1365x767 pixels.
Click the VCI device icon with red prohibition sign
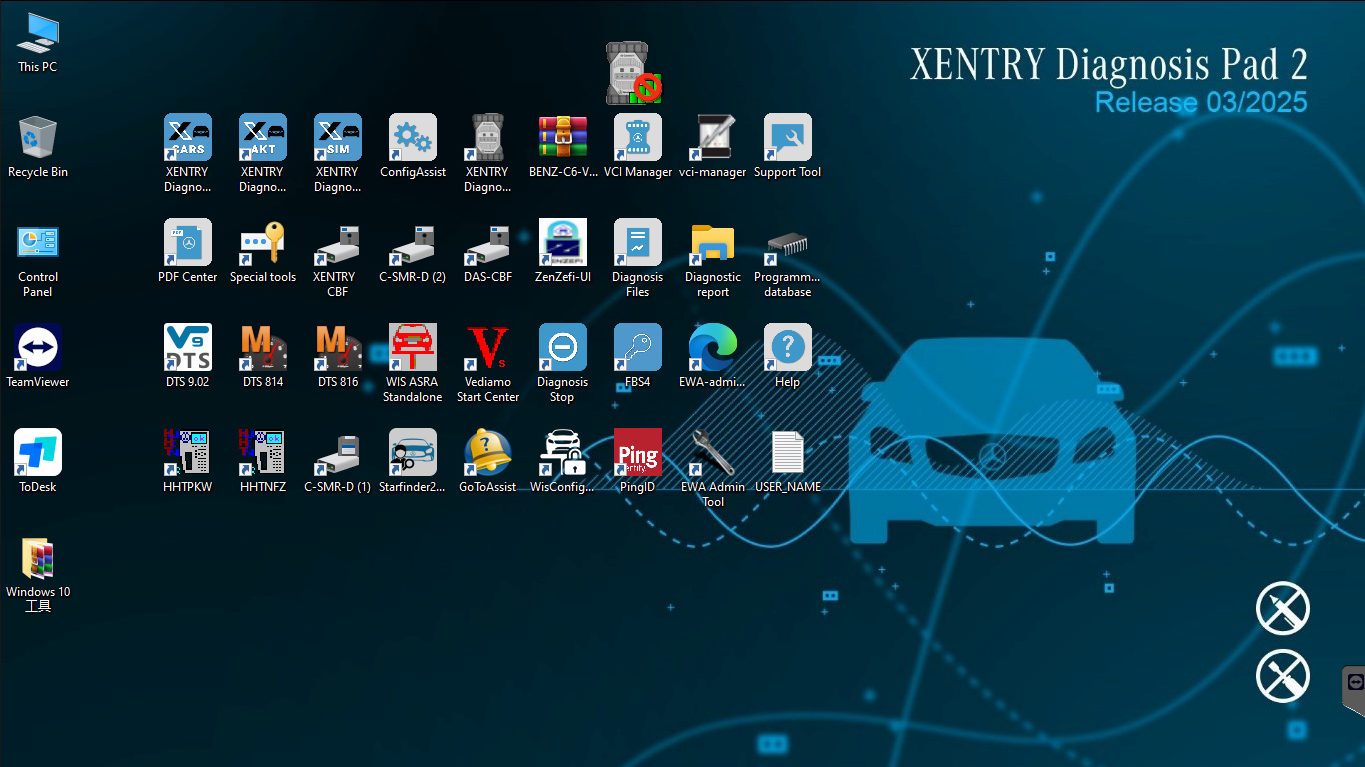click(634, 73)
